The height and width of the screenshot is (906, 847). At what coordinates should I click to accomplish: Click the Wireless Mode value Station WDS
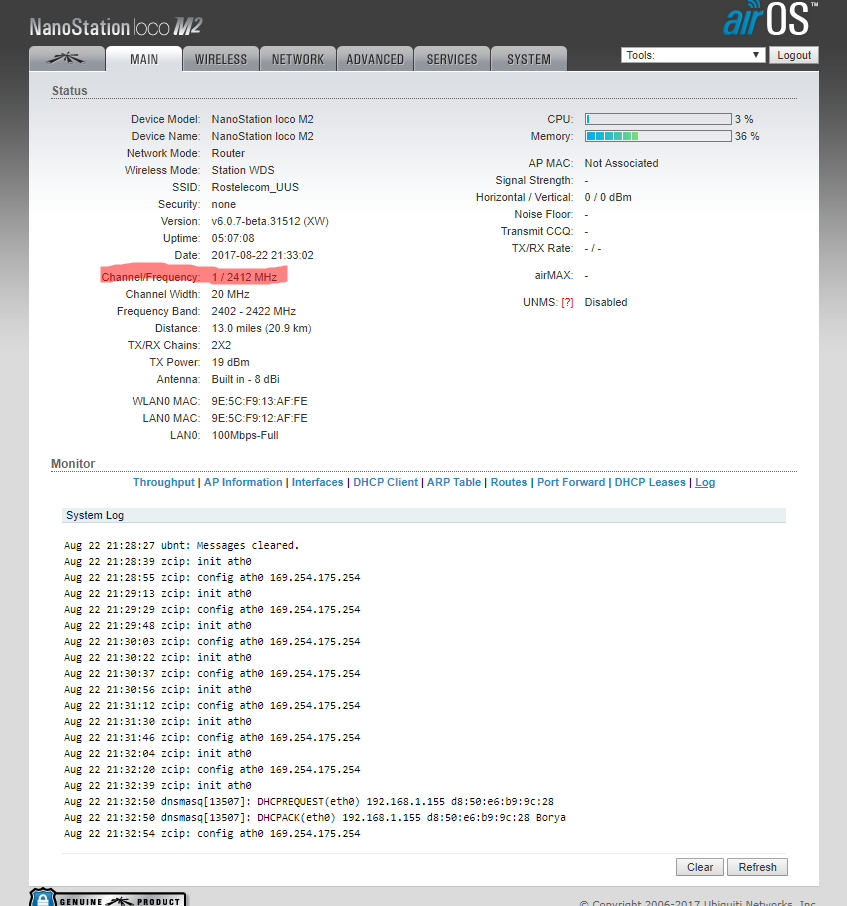(243, 170)
